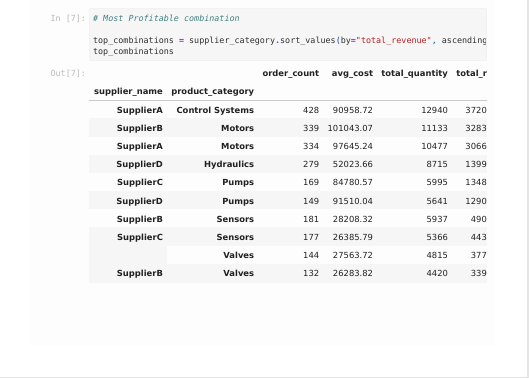Click the comment '# Most Profitable combination'
The width and height of the screenshot is (529, 378).
pos(166,18)
